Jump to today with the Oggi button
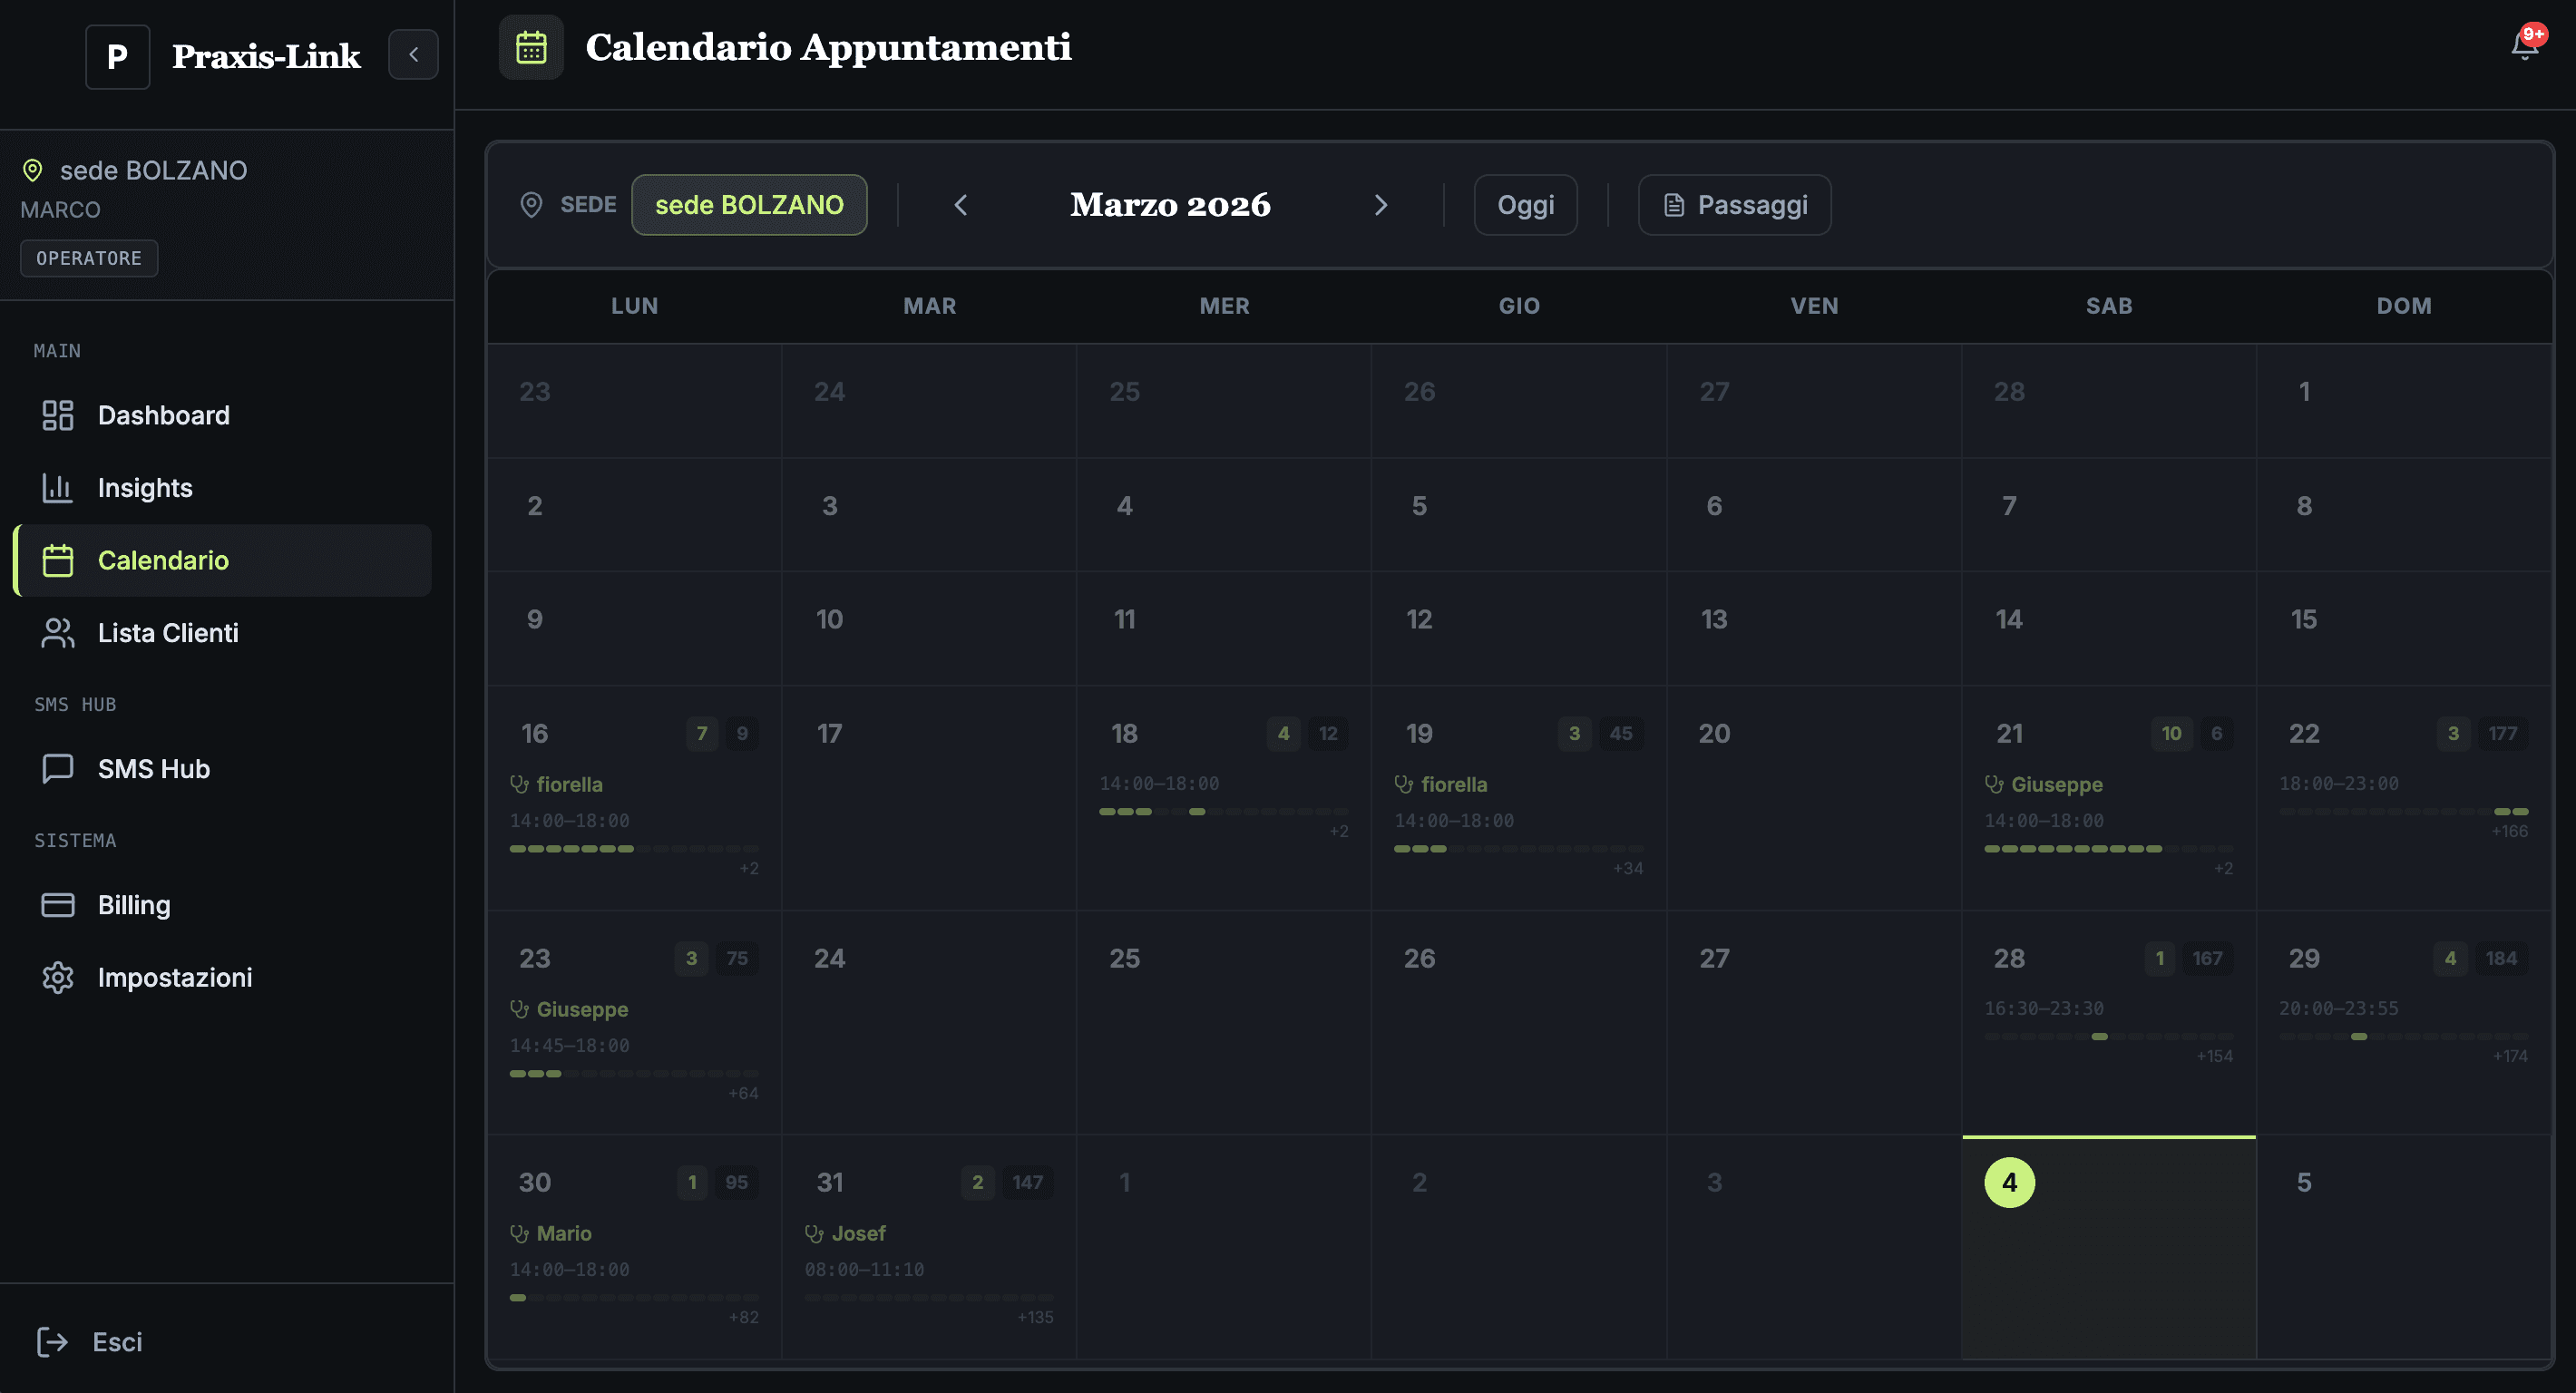This screenshot has height=1393, width=2576. [1525, 204]
